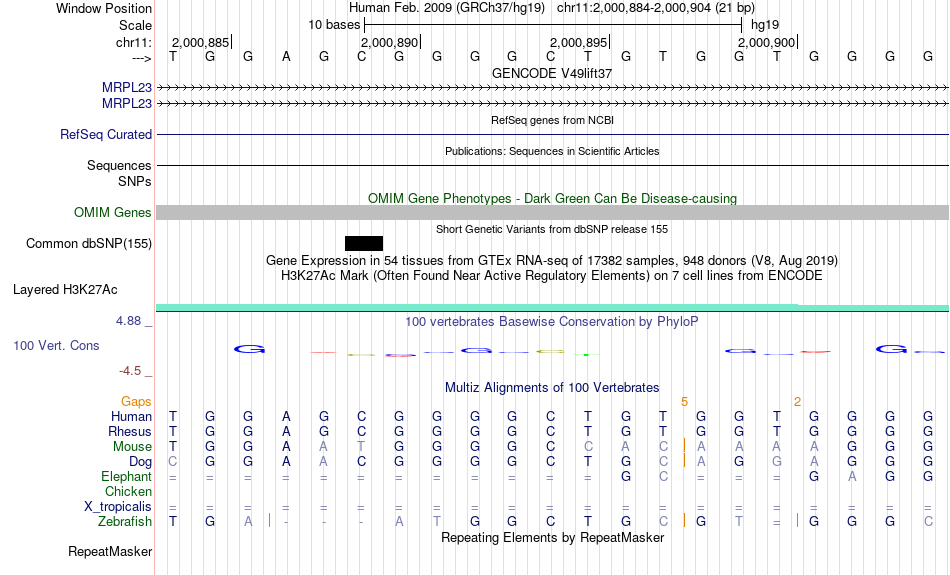Click the RepeatMasker track label
Viewport: 950px width, 575px height.
click(x=110, y=551)
